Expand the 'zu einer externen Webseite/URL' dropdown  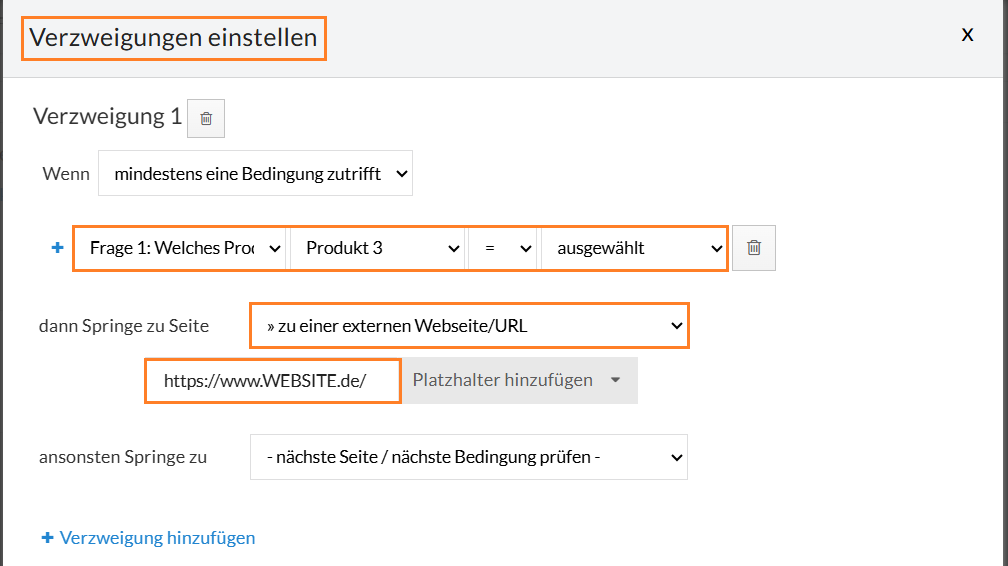(468, 325)
